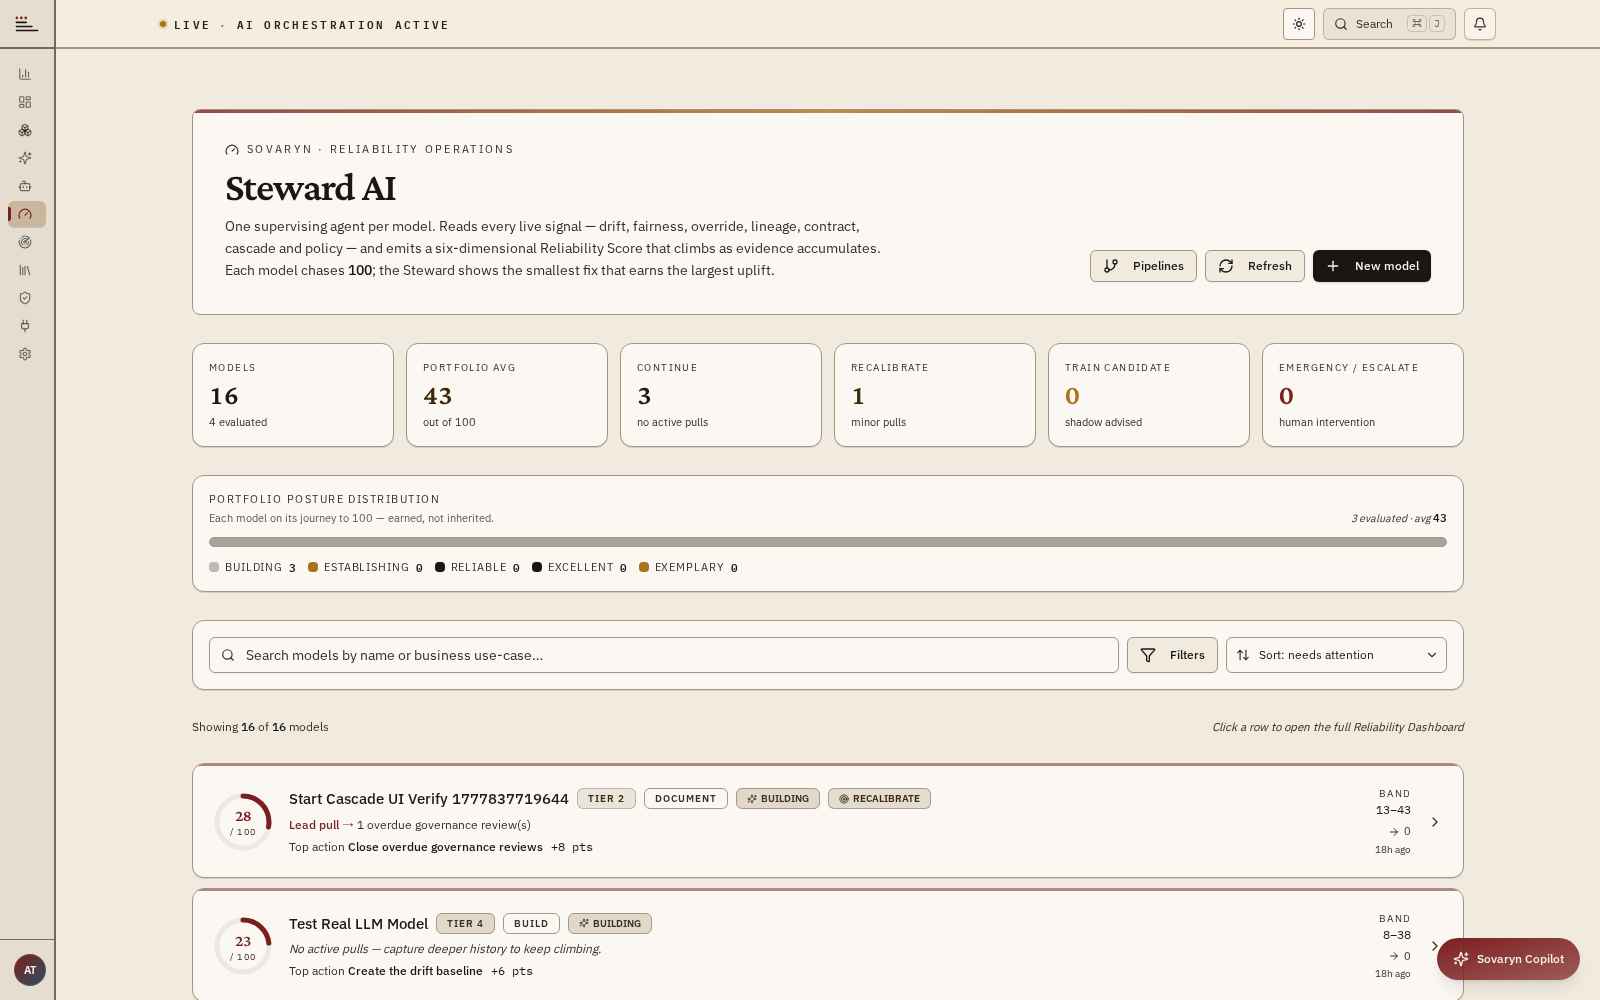Open the sidebar menu icon at top-left
Image resolution: width=1600 pixels, height=1000 pixels.
[27, 24]
